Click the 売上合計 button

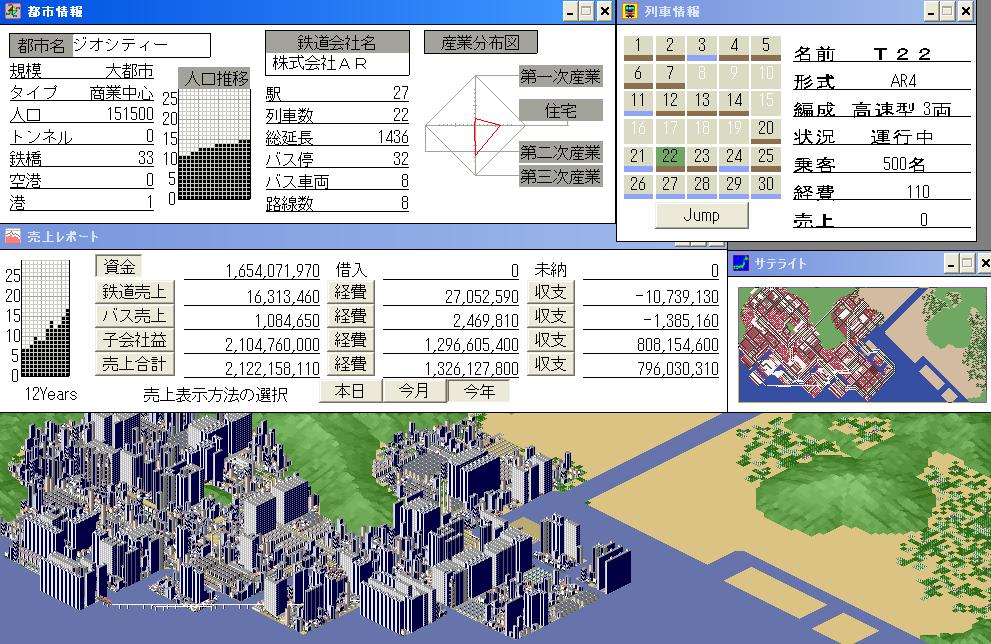point(135,363)
